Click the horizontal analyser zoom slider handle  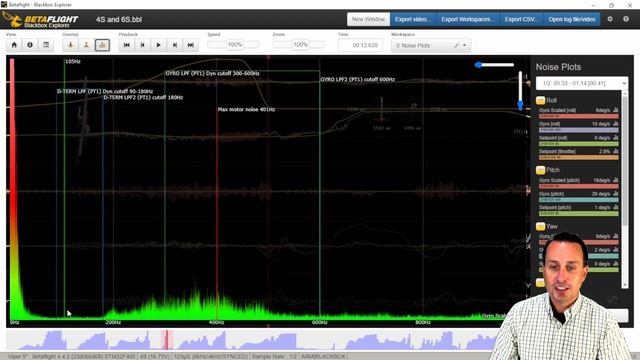tap(479, 64)
